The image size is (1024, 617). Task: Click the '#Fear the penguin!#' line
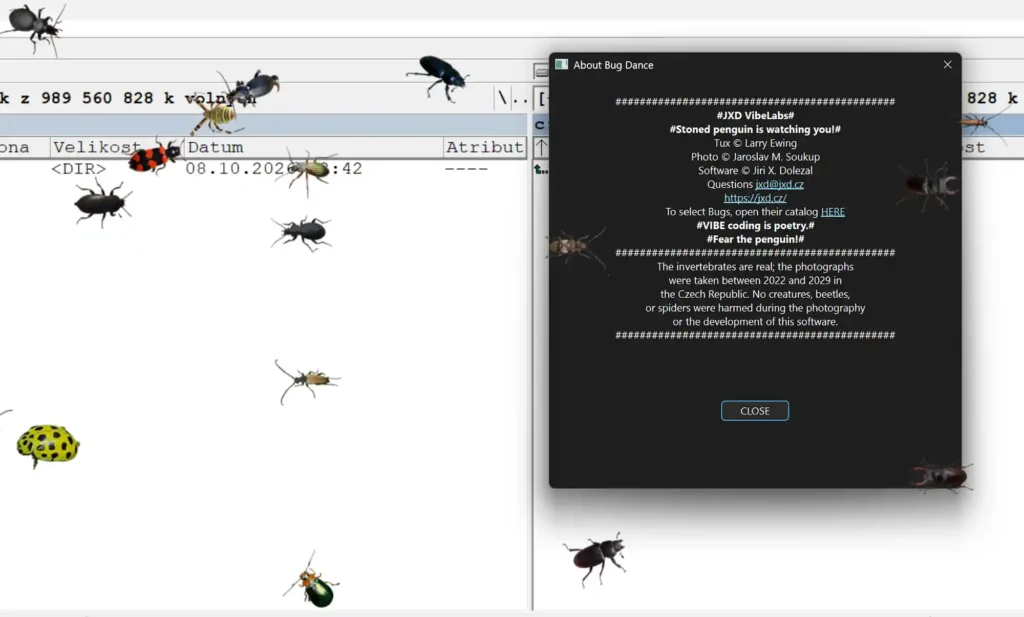click(x=755, y=239)
